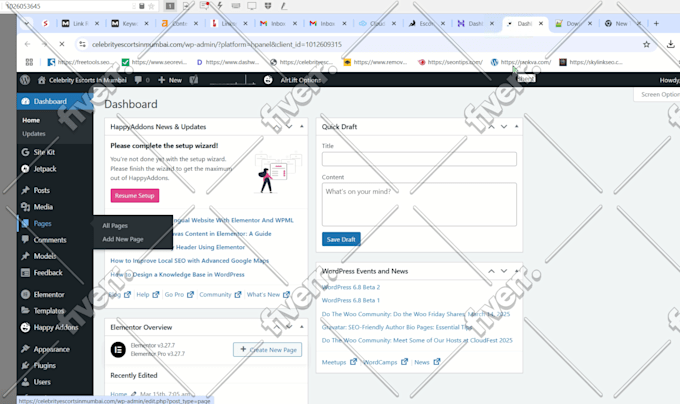
Task: Open Happy Addons in sidebar
Action: (55, 327)
